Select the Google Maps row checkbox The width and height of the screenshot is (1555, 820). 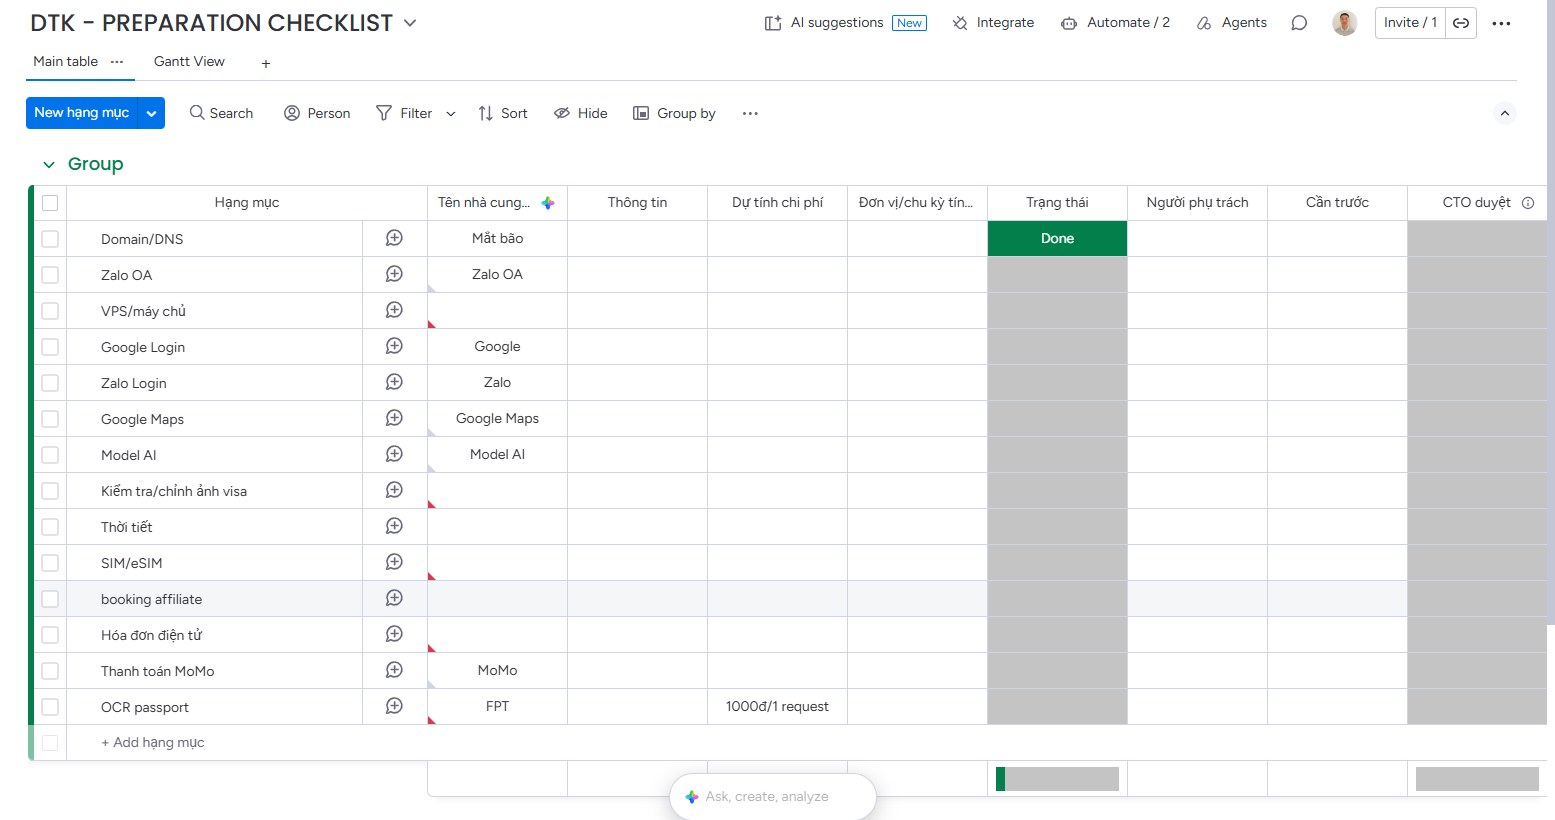50,419
